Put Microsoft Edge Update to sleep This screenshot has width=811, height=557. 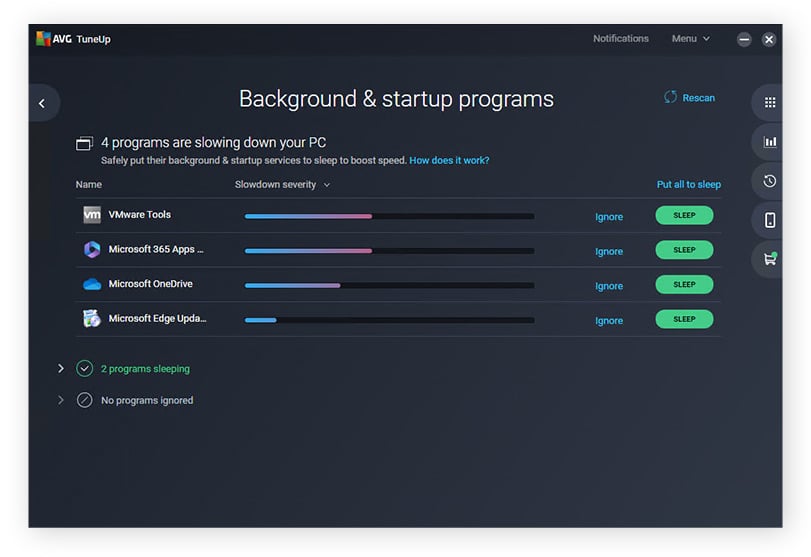point(684,319)
